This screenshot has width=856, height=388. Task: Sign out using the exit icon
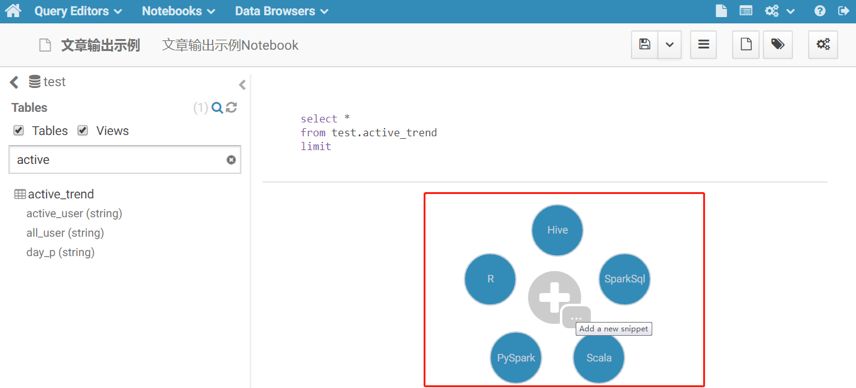(843, 11)
